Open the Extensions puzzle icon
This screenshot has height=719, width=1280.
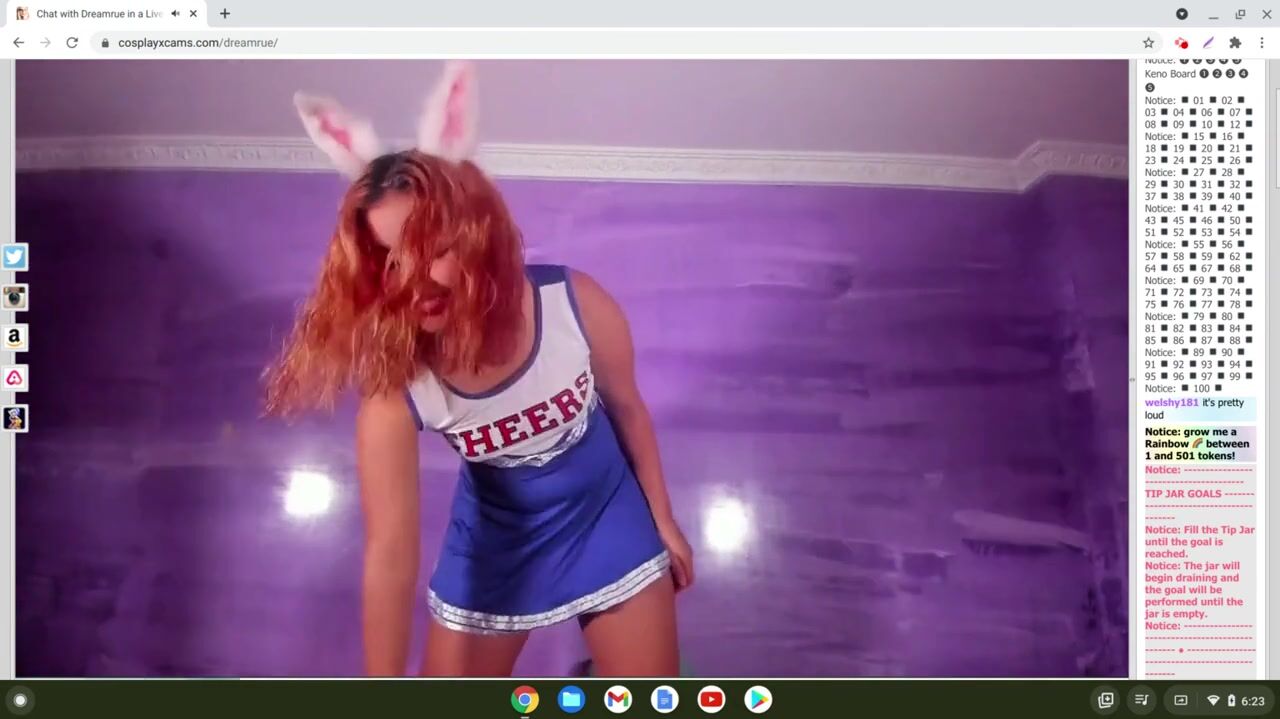[x=1235, y=43]
